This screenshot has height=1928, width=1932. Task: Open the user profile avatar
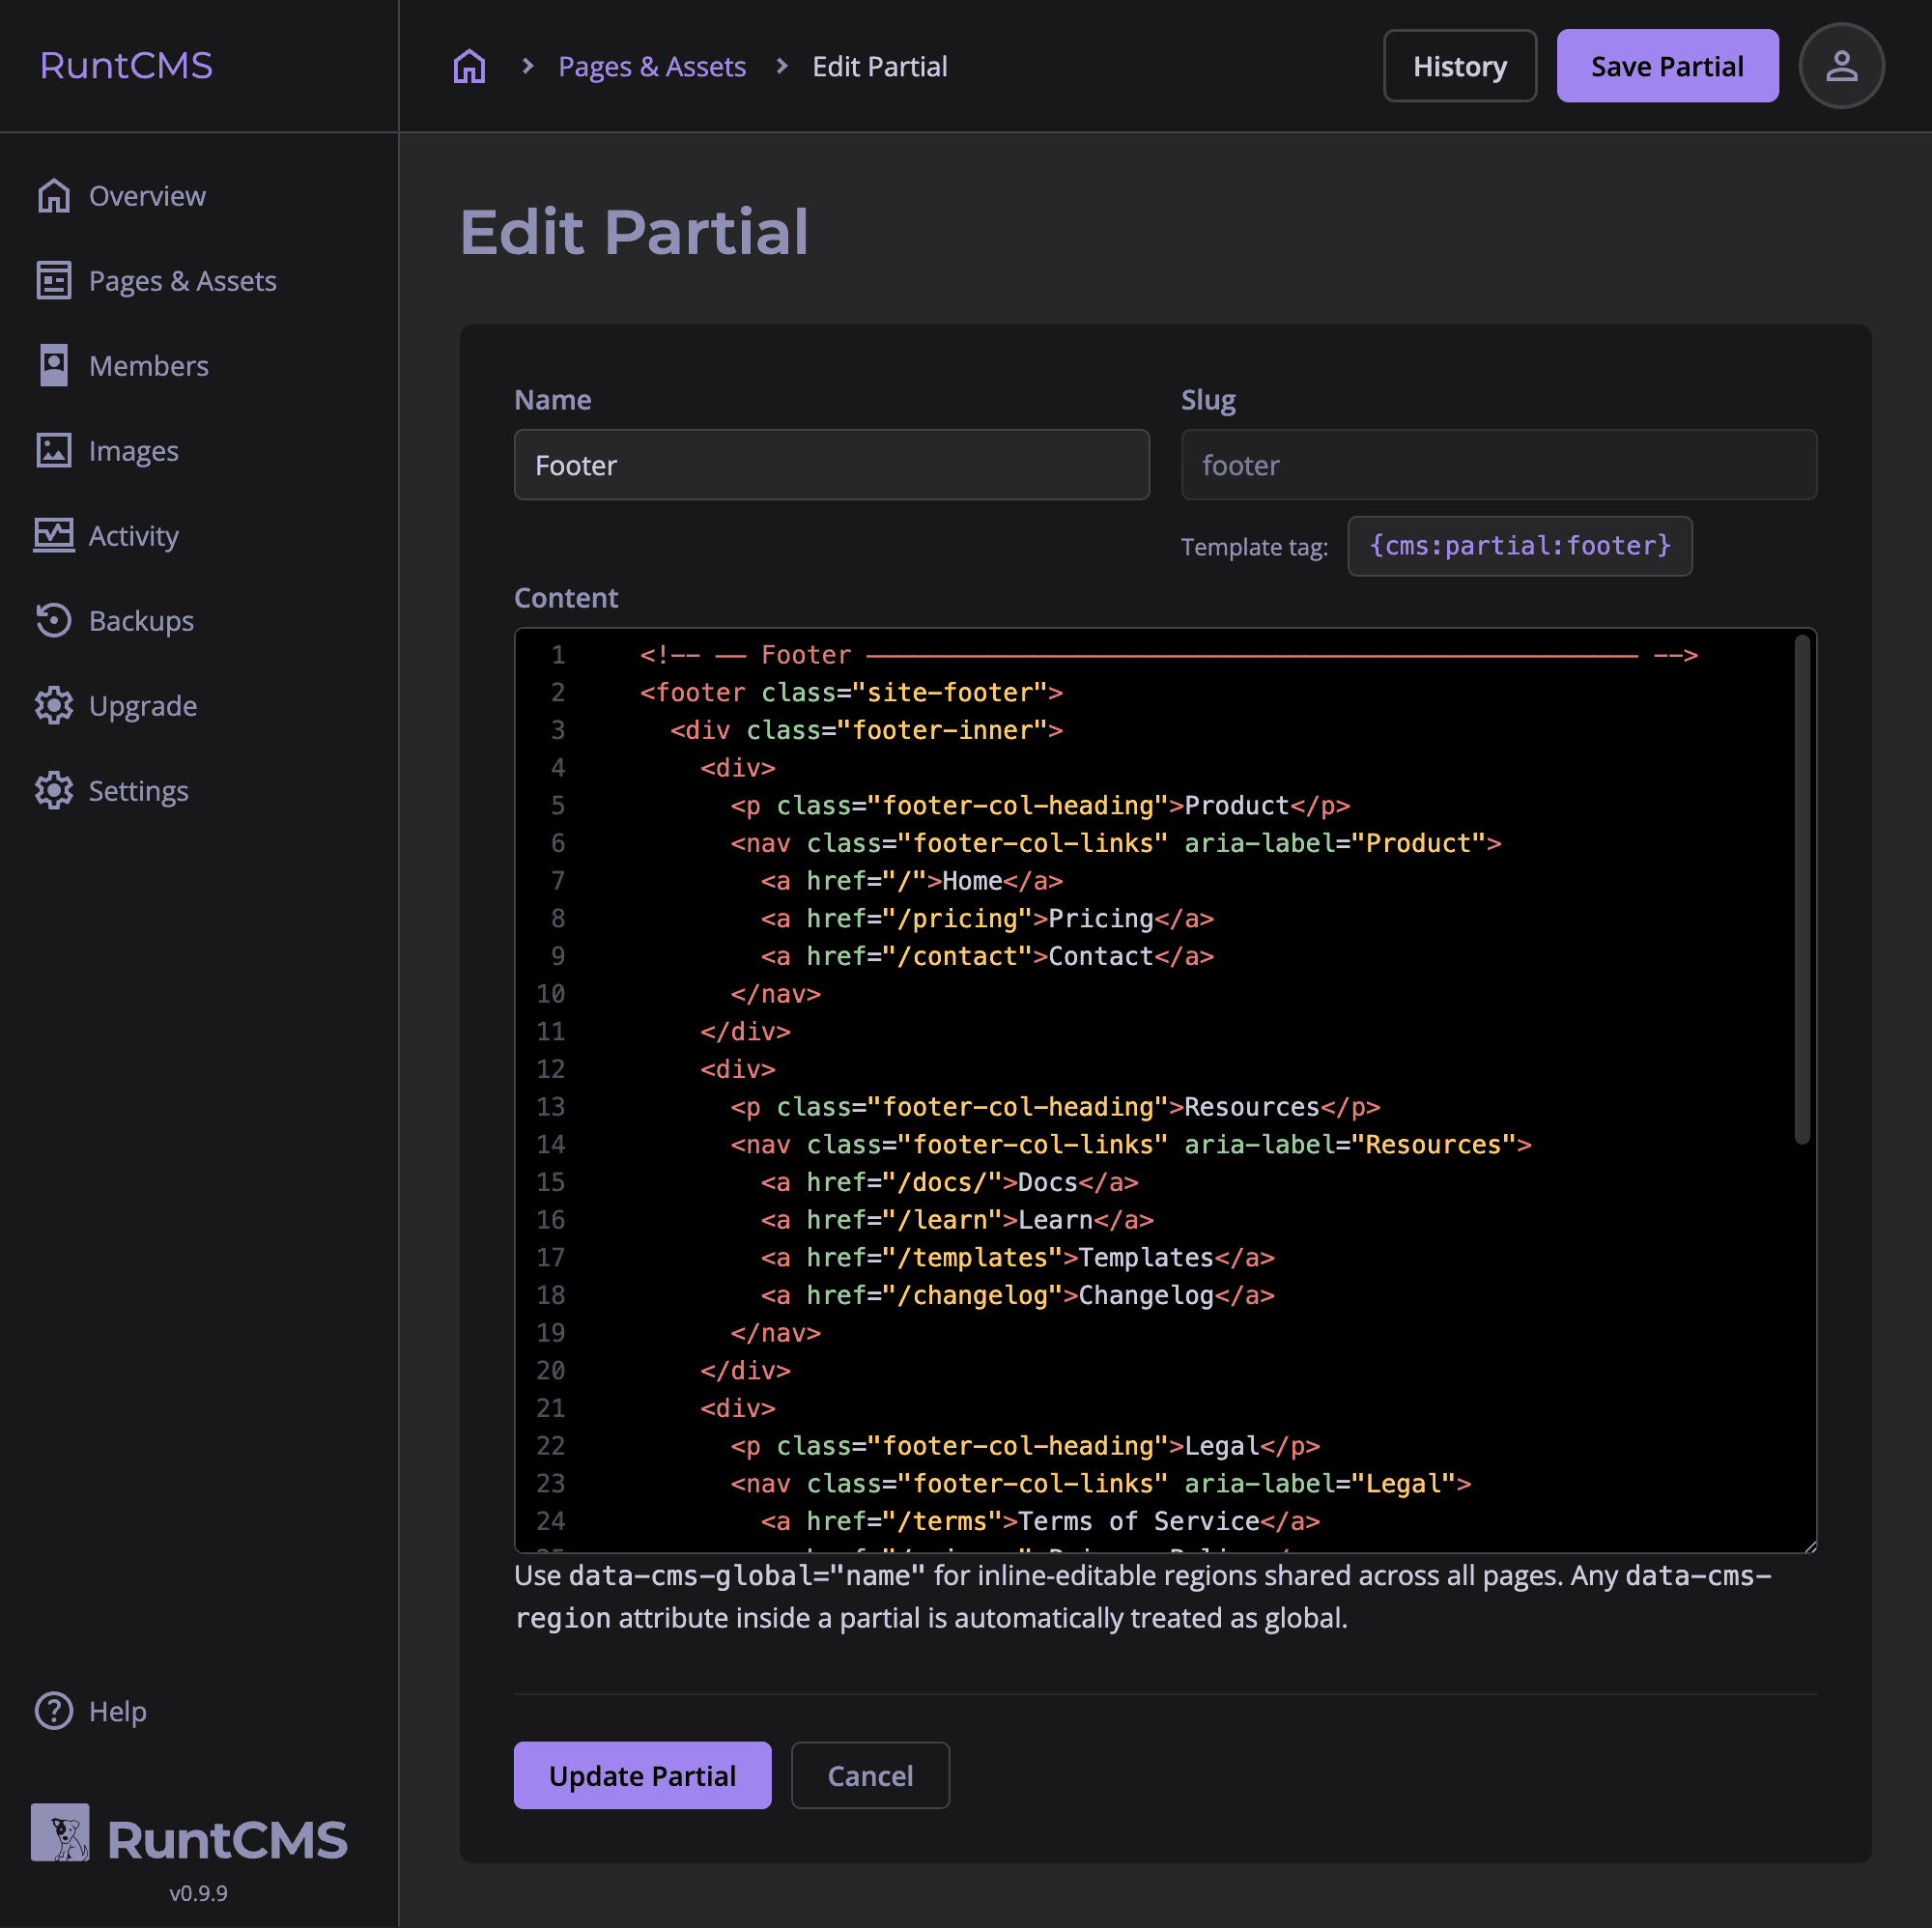pos(1841,65)
